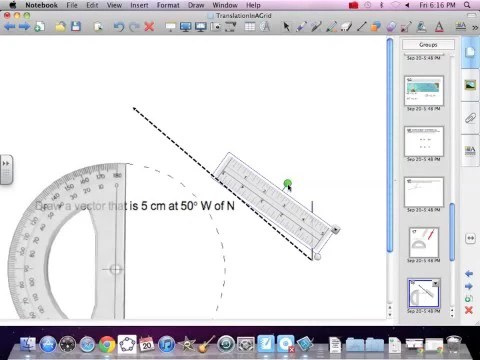Go to next page with forward arrow
The width and height of the screenshot is (480, 360).
tap(24, 26)
